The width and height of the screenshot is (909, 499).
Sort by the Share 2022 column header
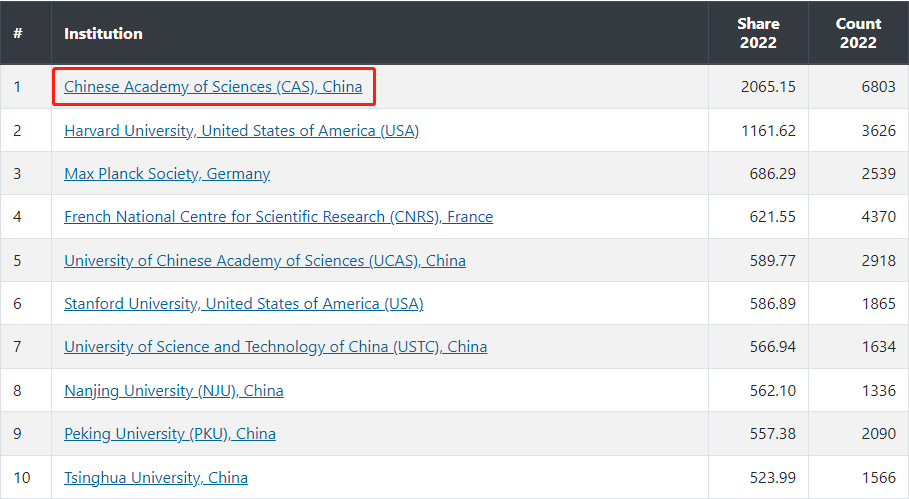pyautogui.click(x=758, y=33)
